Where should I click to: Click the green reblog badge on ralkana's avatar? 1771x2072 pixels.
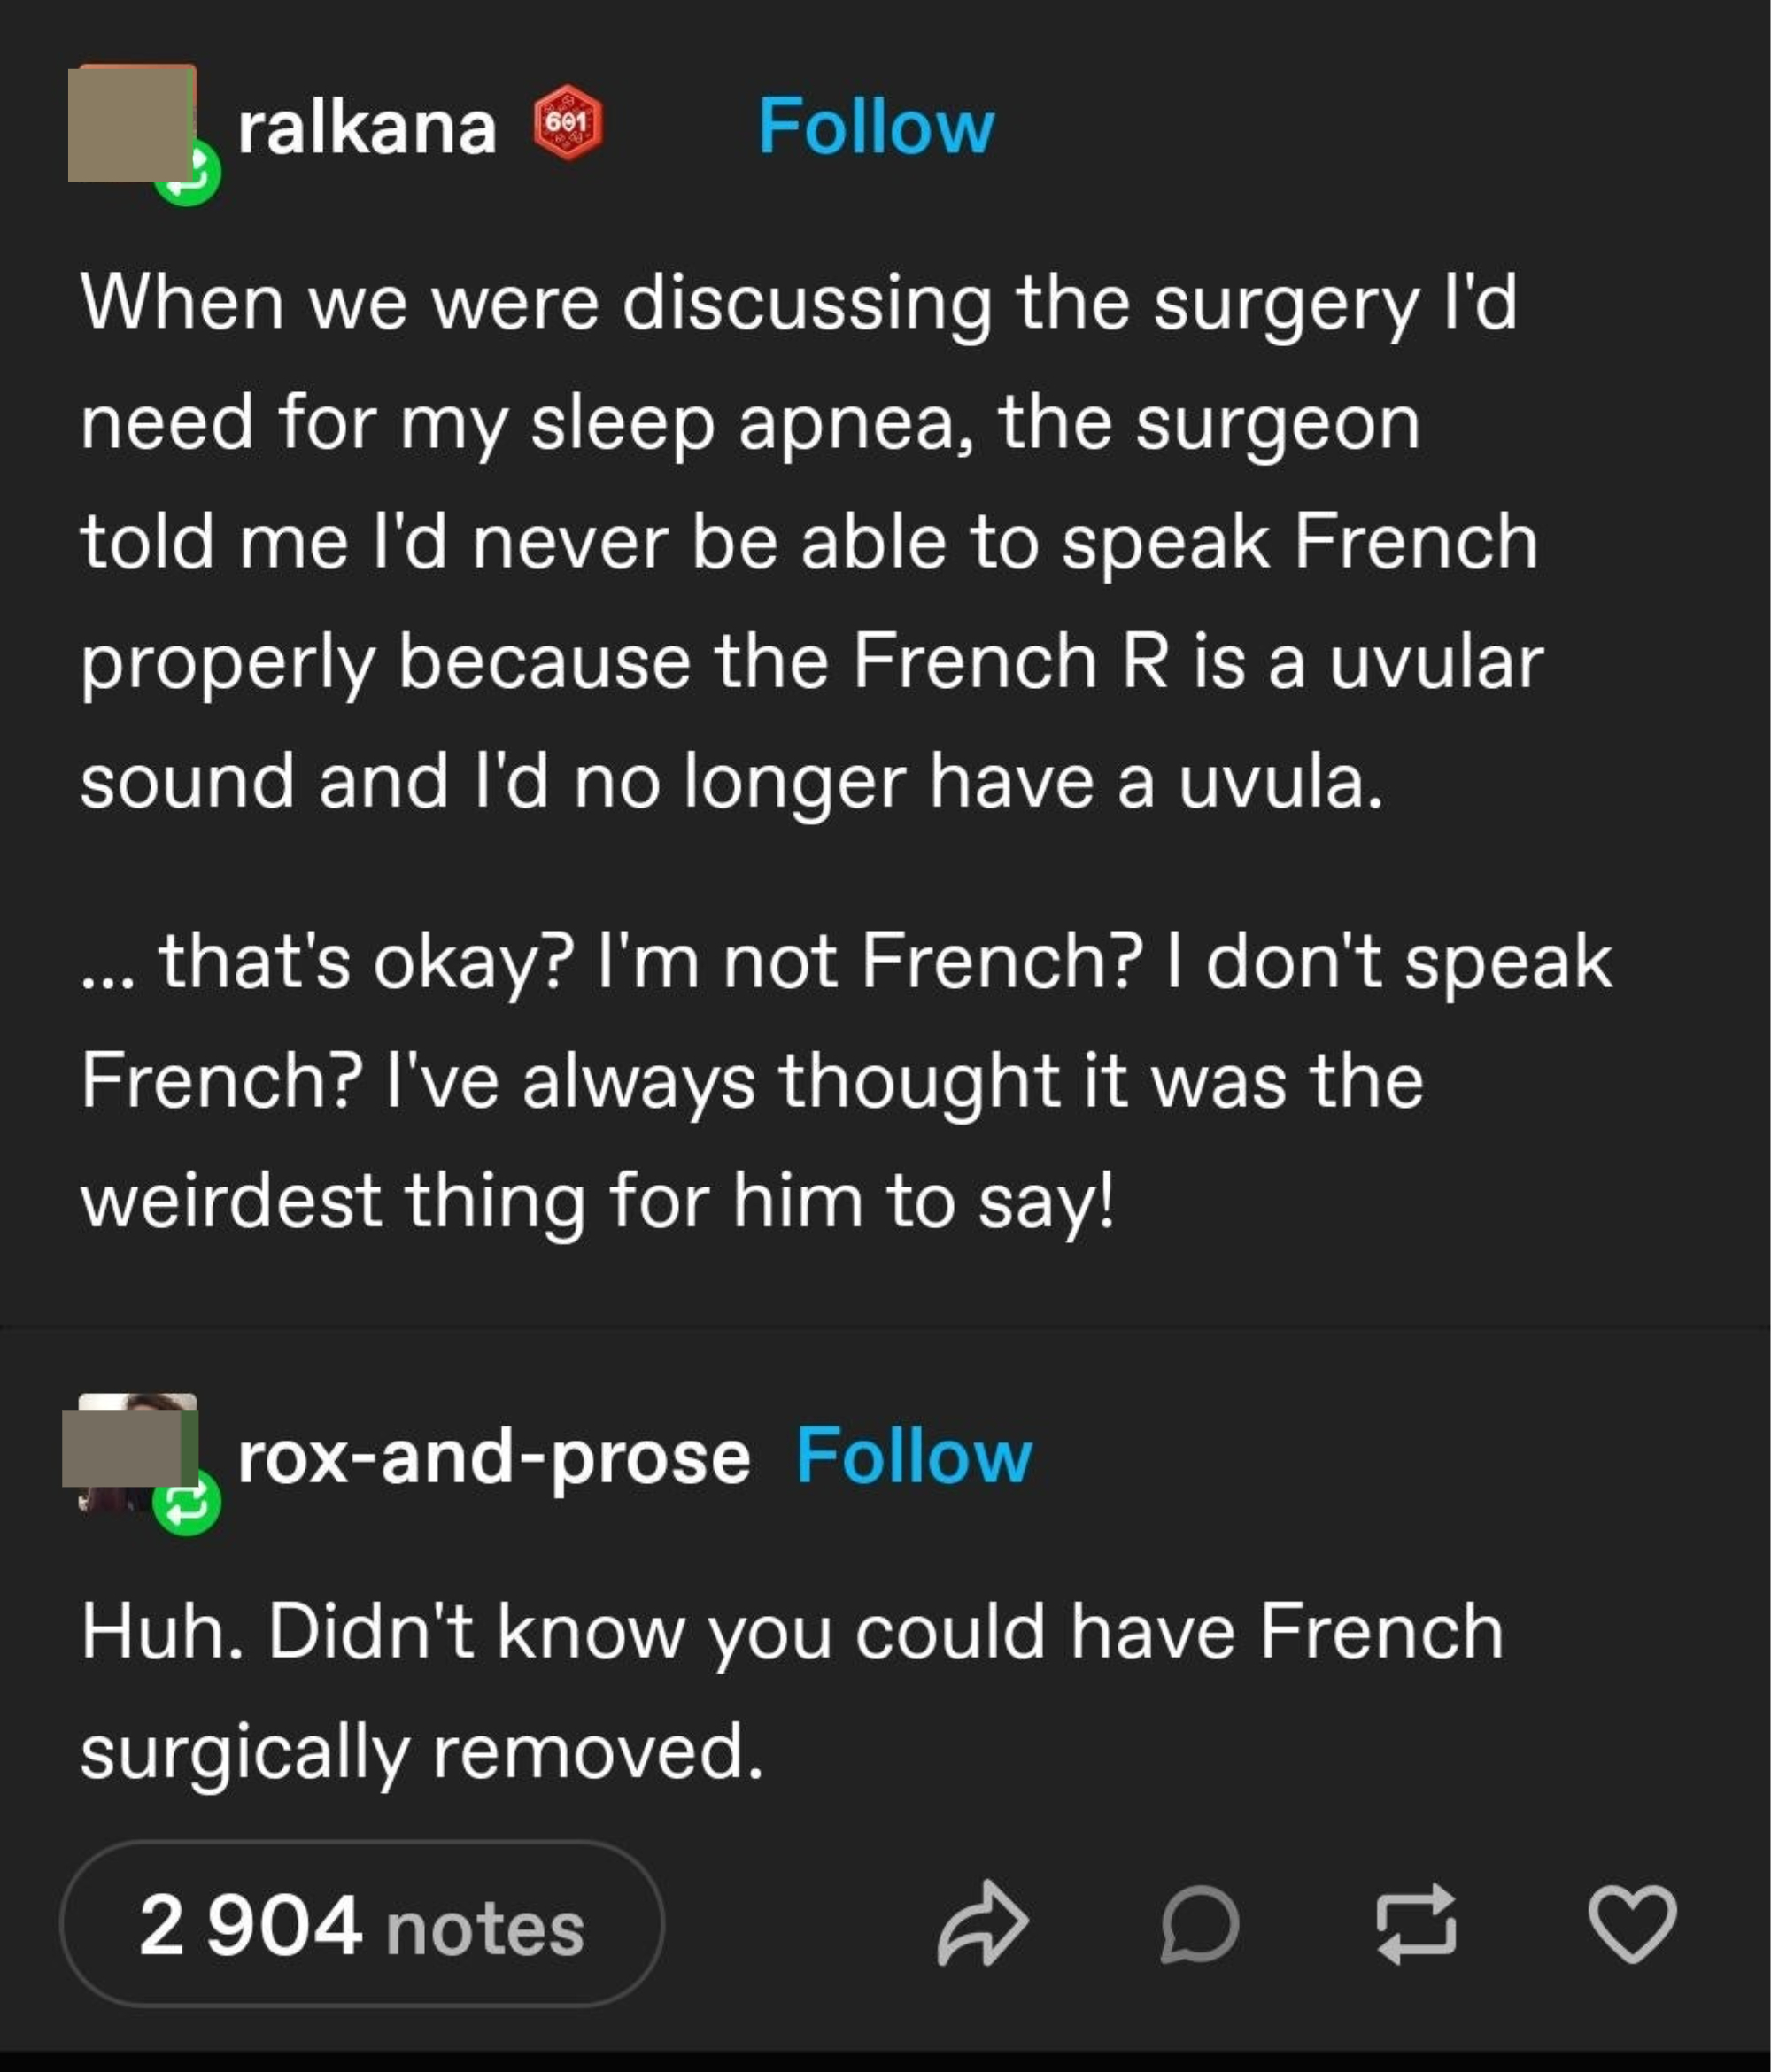click(187, 173)
